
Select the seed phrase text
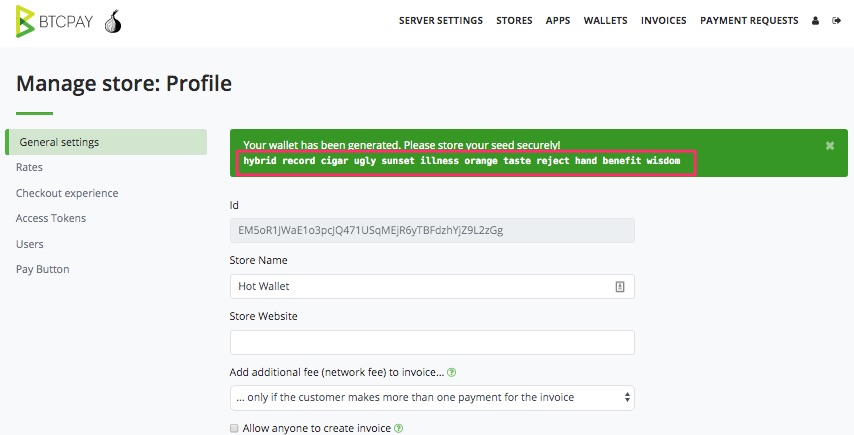(x=462, y=161)
